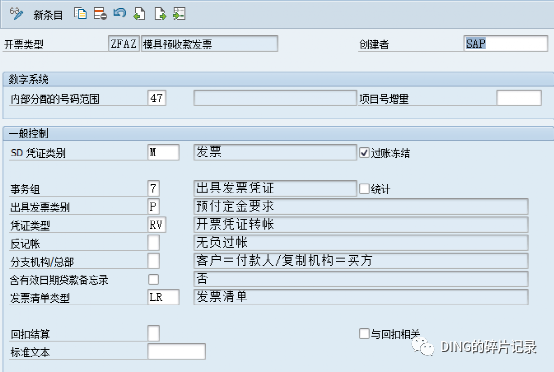
Task: Click the 发票清单类型 field with LR
Action: coord(163,297)
